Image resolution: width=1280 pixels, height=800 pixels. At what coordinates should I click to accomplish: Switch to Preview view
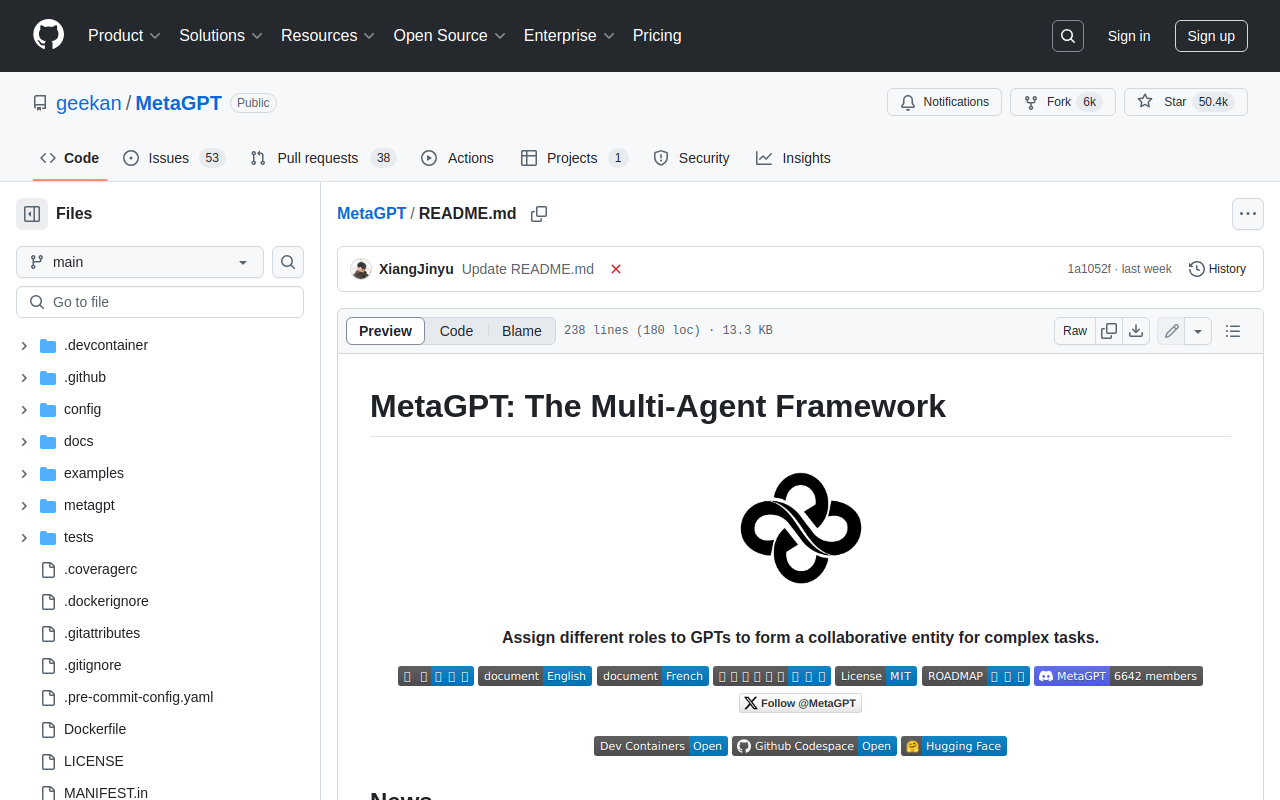385,331
